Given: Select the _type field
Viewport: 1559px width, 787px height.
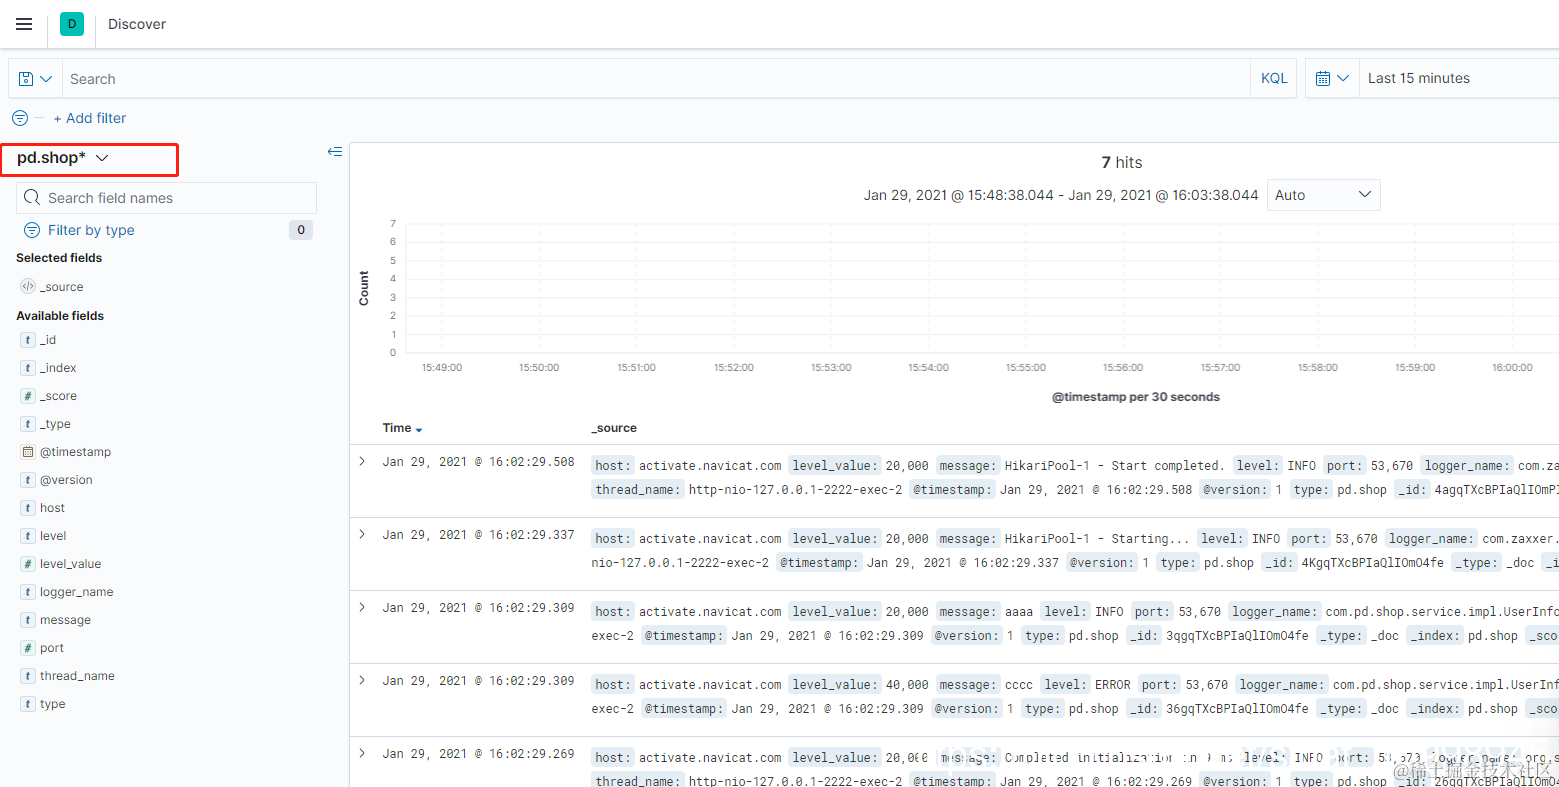Looking at the screenshot, I should point(55,424).
